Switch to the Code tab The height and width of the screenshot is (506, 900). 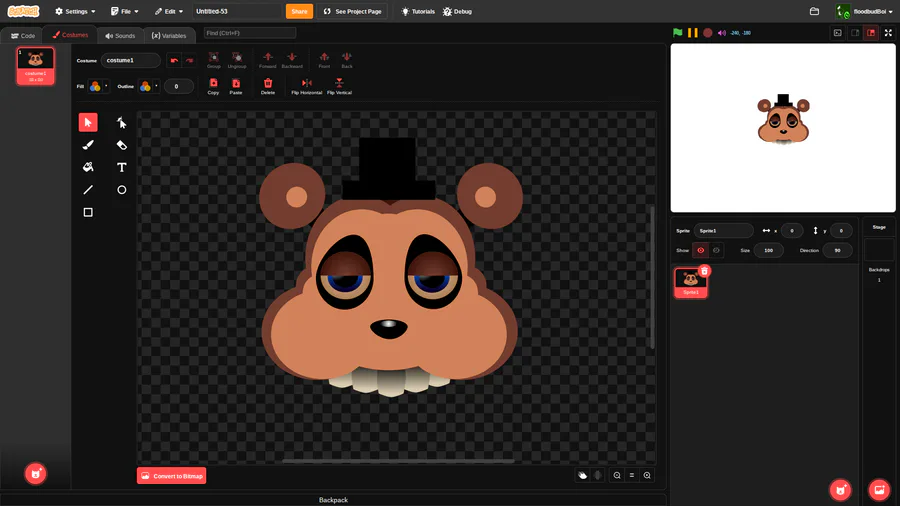[22, 36]
